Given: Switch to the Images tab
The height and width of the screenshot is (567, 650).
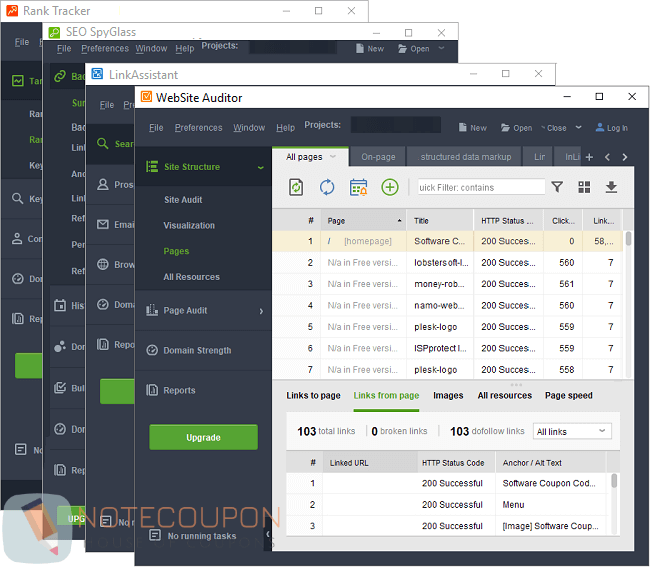Looking at the screenshot, I should (448, 395).
